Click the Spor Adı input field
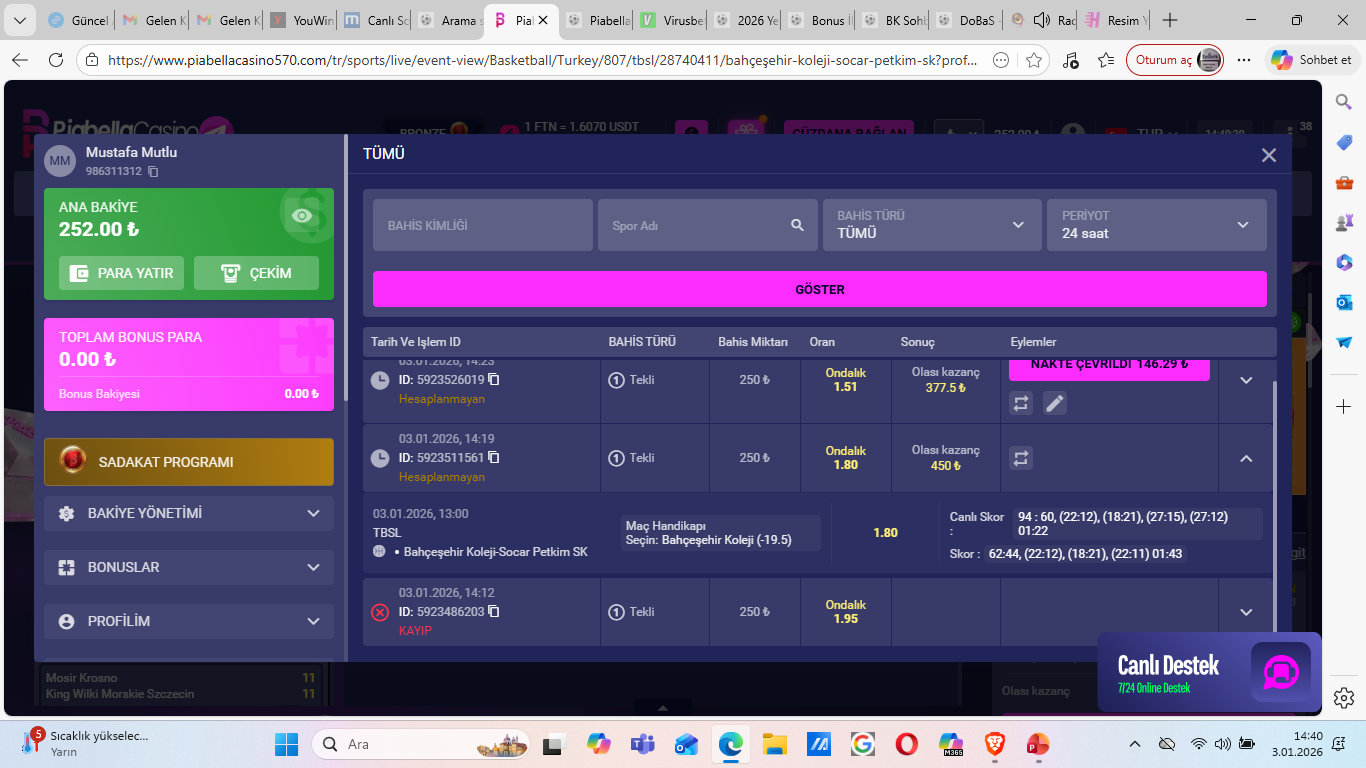Screen dimensions: 1366x768 point(707,225)
